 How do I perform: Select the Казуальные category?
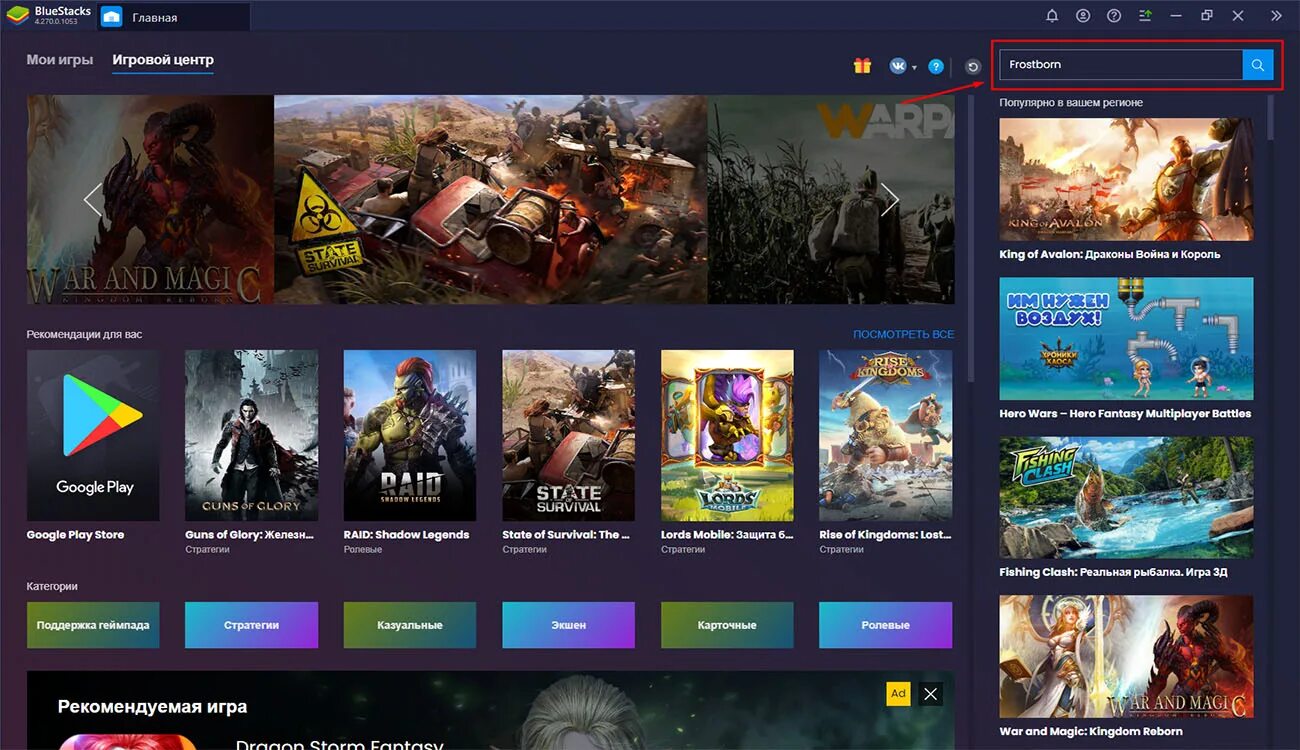pos(410,625)
